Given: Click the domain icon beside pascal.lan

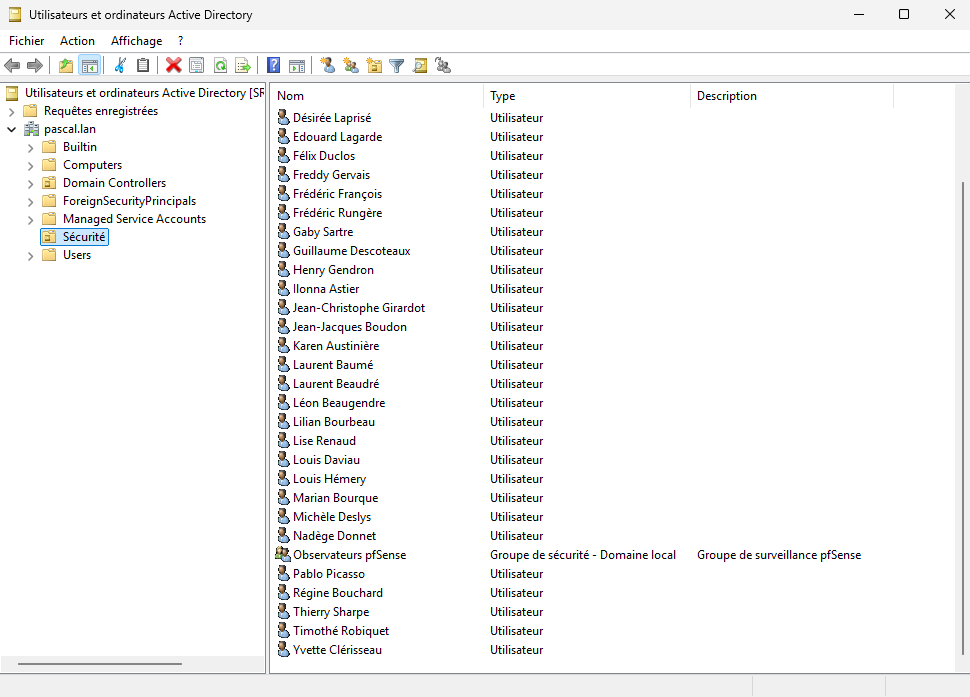Looking at the screenshot, I should coord(32,129).
